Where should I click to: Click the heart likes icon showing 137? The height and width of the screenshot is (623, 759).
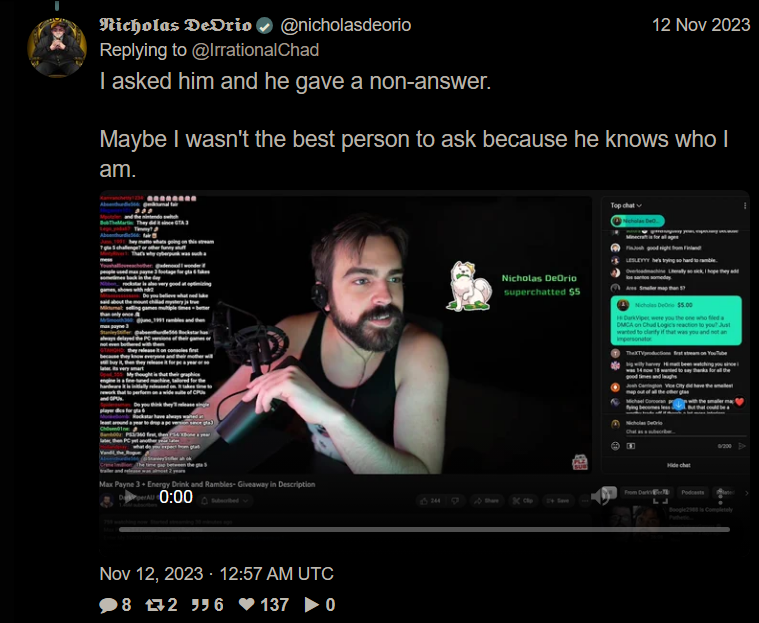[247, 605]
